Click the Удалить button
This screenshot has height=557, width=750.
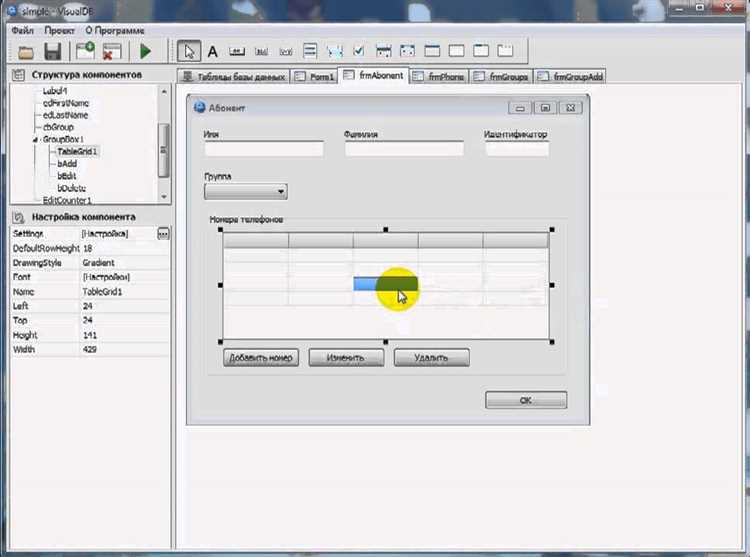tap(431, 358)
